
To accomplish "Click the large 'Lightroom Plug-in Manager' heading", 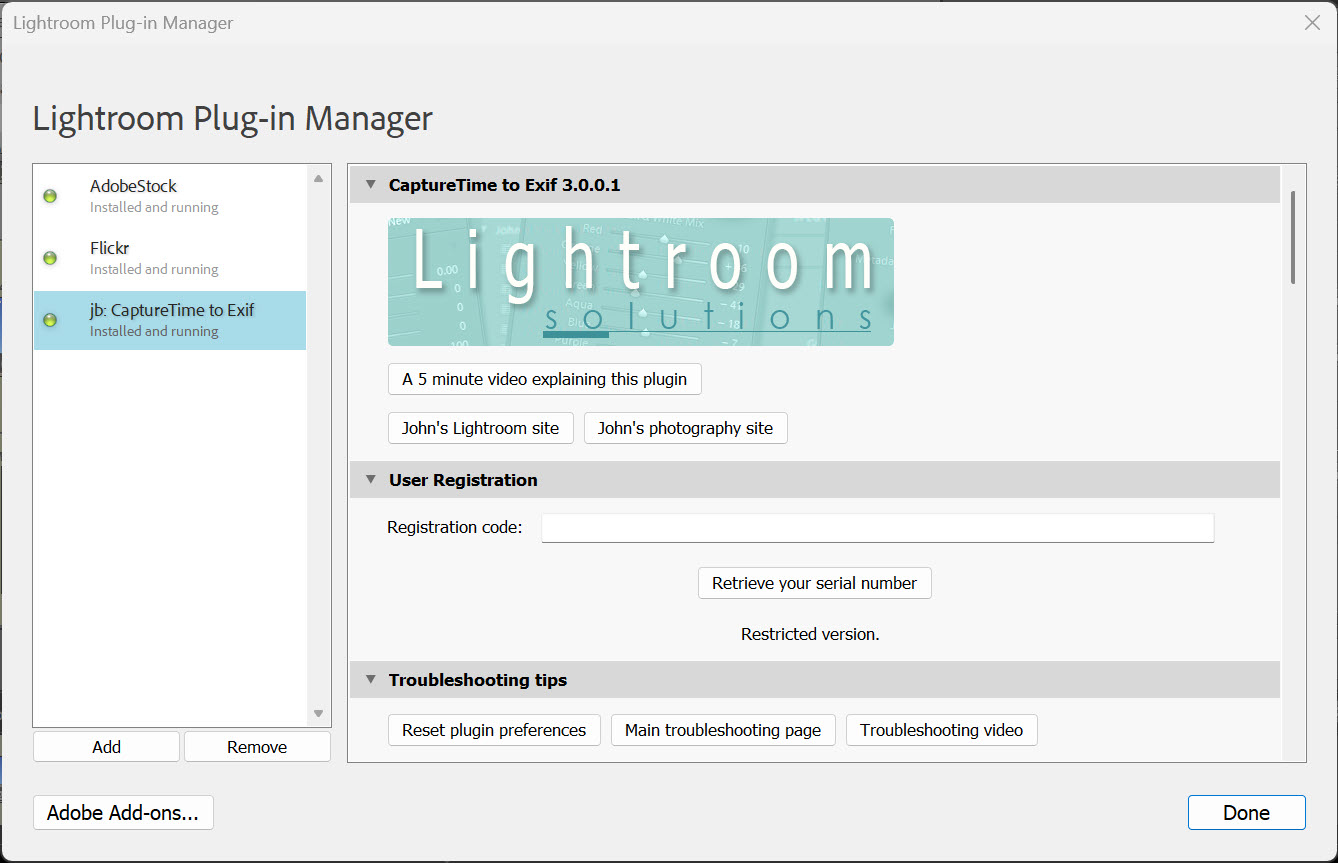I will [233, 118].
